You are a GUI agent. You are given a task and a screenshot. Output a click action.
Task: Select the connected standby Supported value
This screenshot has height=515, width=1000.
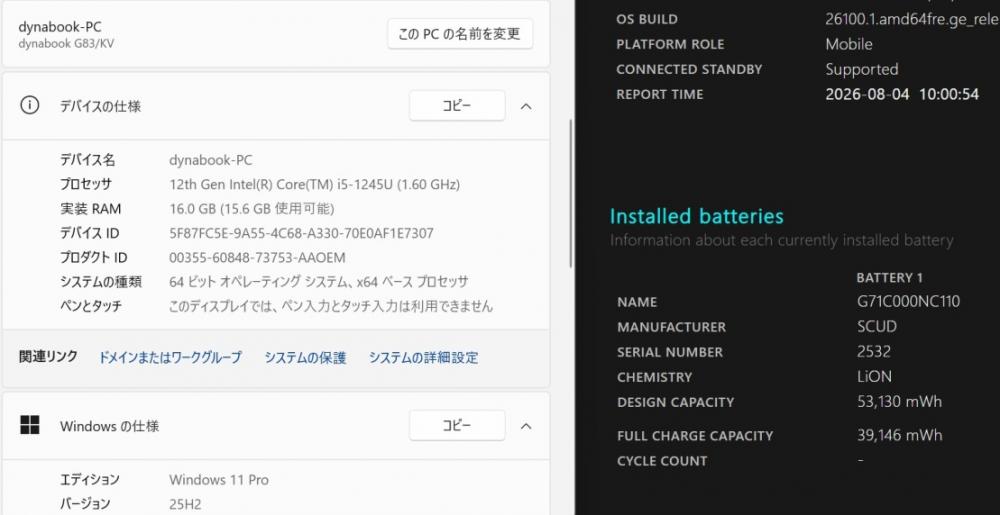(x=862, y=69)
